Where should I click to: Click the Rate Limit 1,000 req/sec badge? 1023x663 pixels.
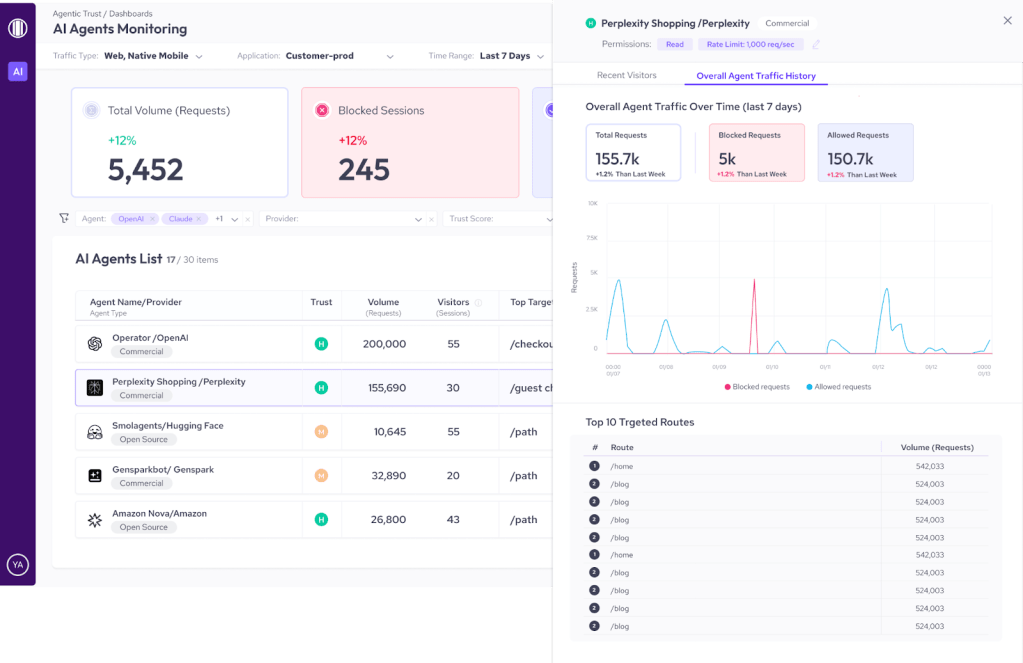(x=750, y=45)
